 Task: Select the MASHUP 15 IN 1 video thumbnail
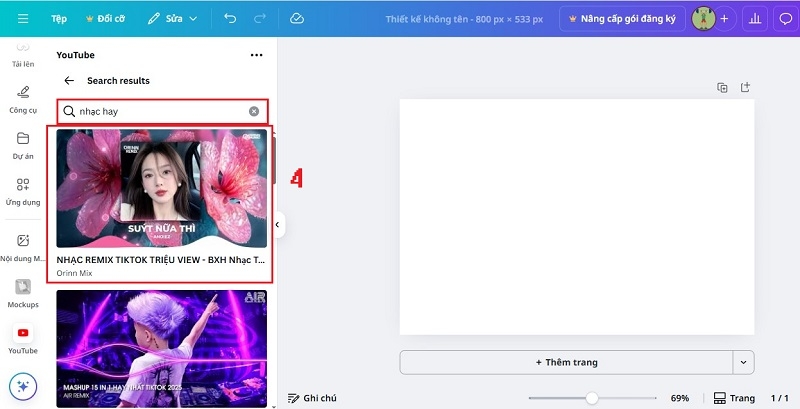coord(161,349)
